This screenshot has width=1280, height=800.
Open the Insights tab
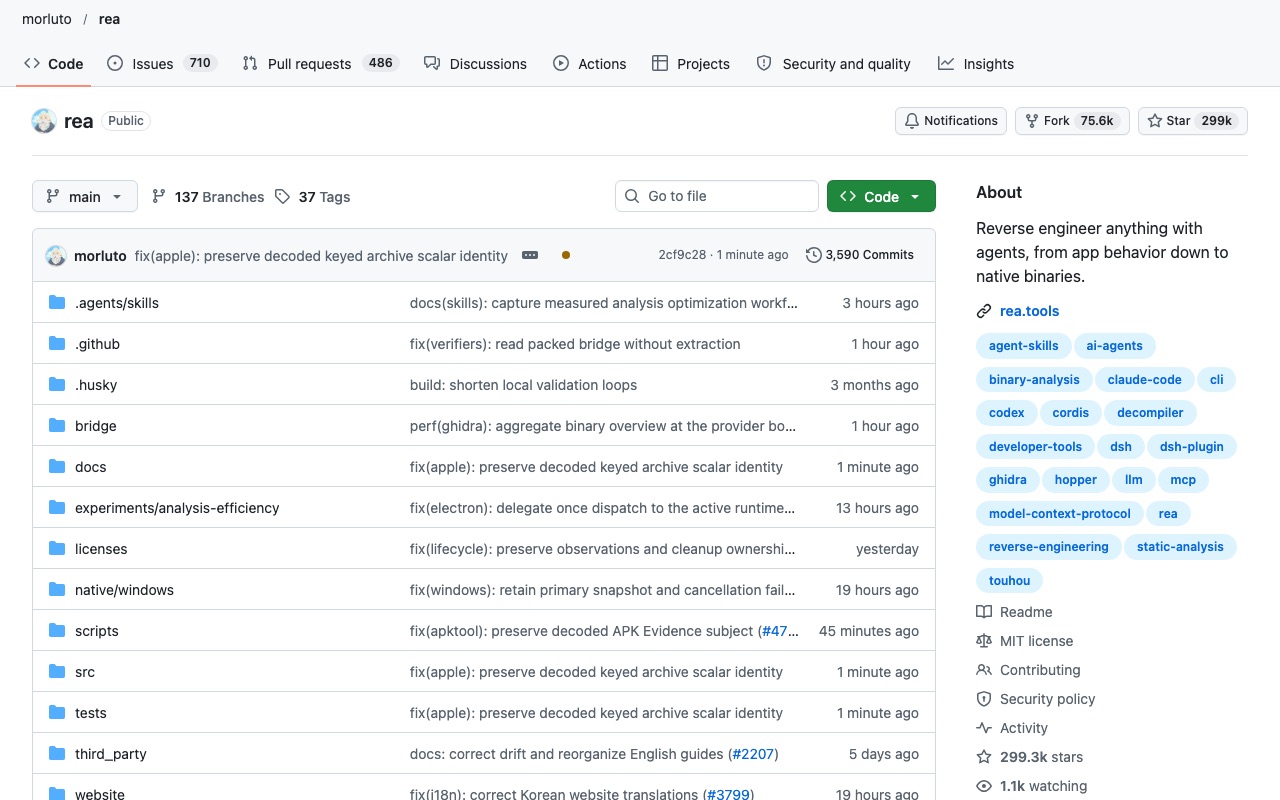[x=976, y=63]
